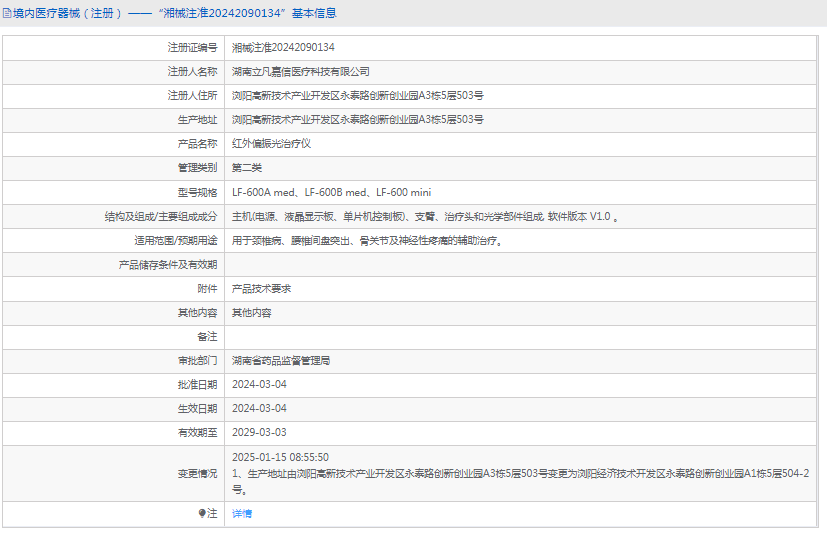This screenshot has height=534, width=827.
Task: Click change timestamp 2025-01-15 08:55:50
Action: [280, 457]
